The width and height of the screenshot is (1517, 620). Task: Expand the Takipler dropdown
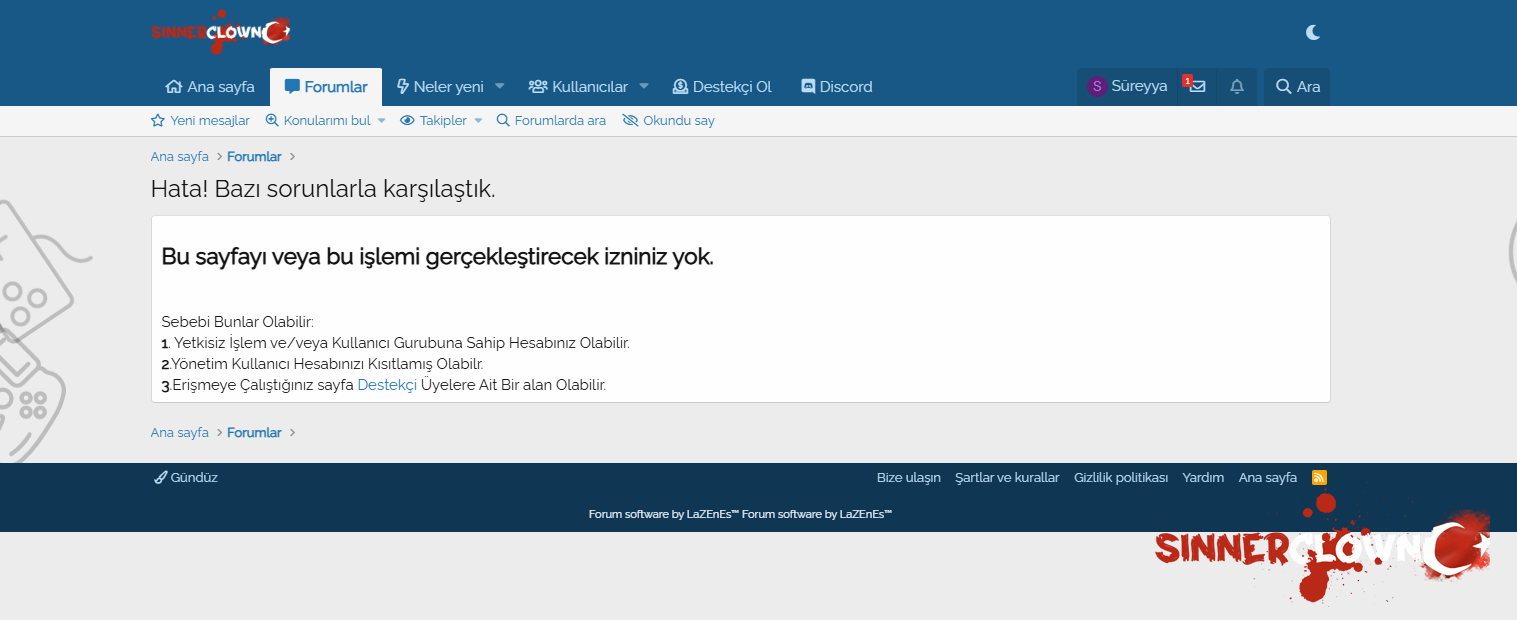(478, 121)
